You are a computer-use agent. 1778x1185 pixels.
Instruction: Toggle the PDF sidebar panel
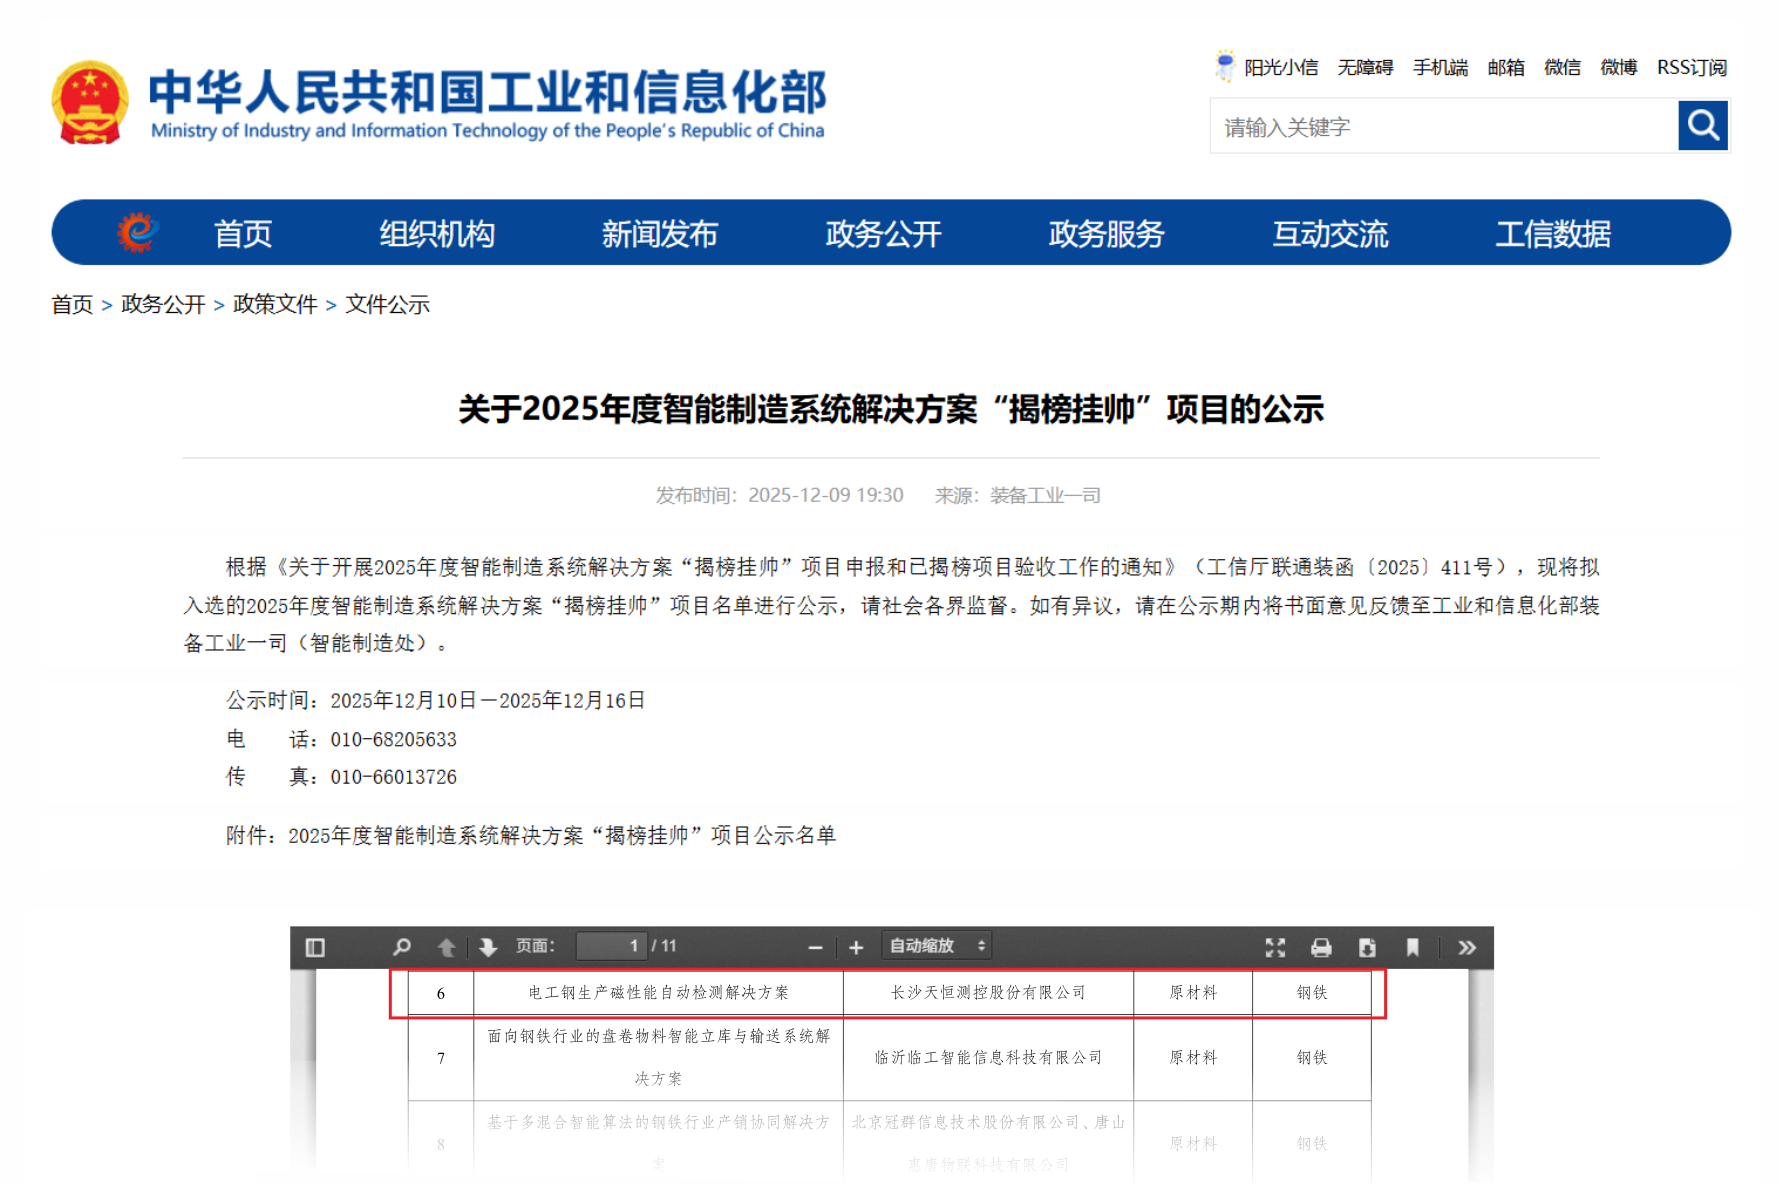point(313,946)
